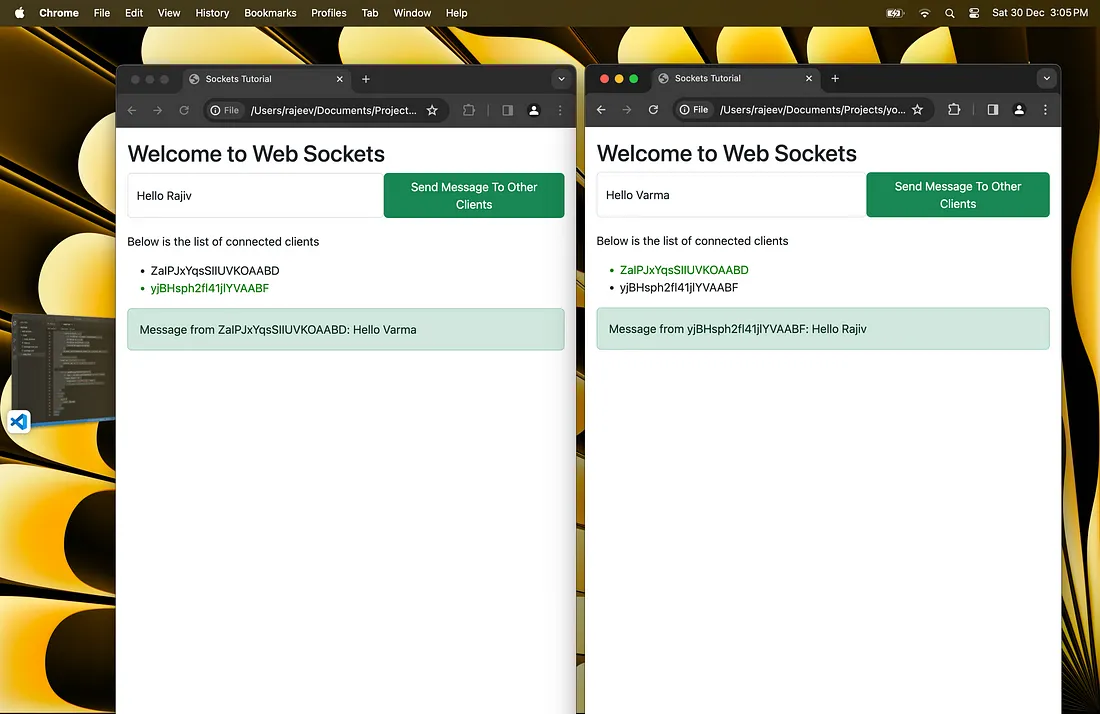
Task: Open macOS Control Center in menu bar
Action: [x=974, y=13]
